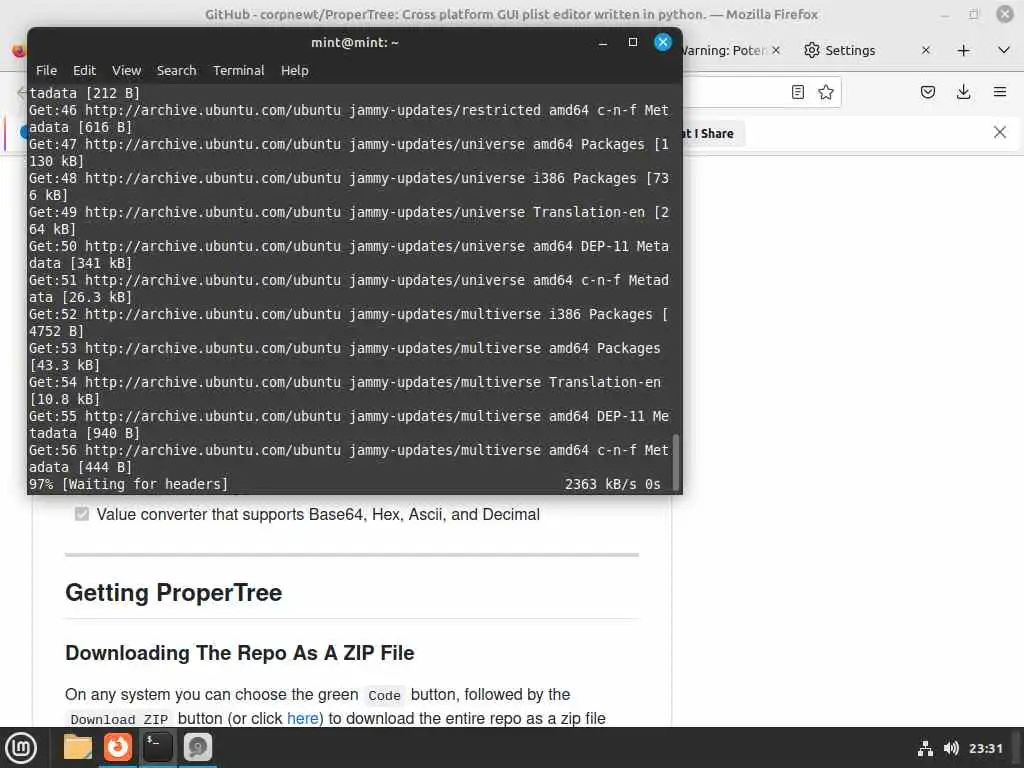The image size is (1024, 768).
Task: Open the Linux Mint start menu
Action: [x=21, y=748]
